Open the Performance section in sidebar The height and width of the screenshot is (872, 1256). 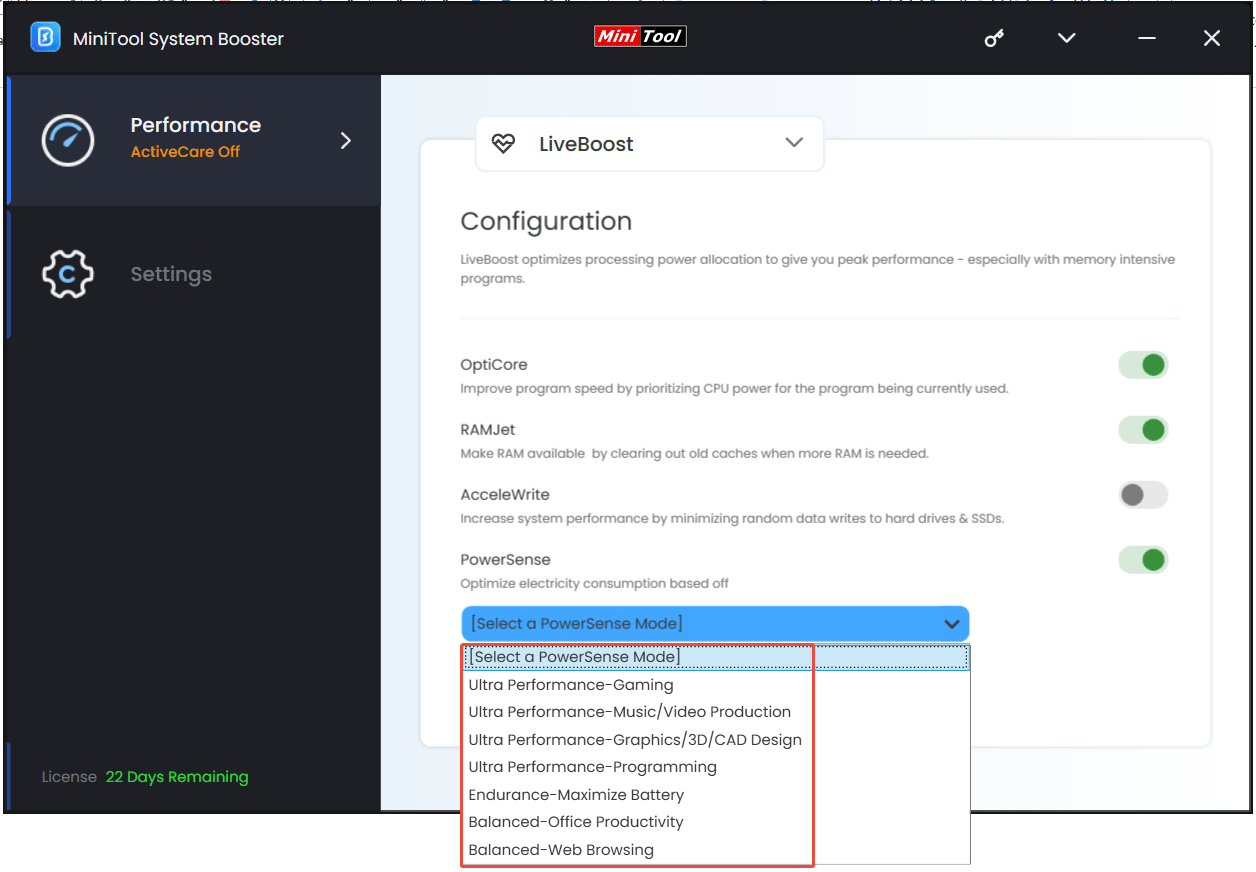[x=194, y=140]
